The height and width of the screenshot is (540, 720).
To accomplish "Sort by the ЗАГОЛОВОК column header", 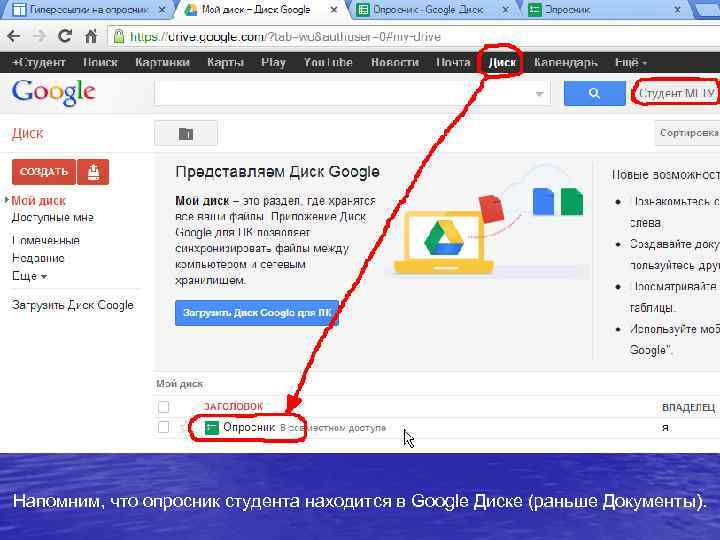I will coord(233,406).
